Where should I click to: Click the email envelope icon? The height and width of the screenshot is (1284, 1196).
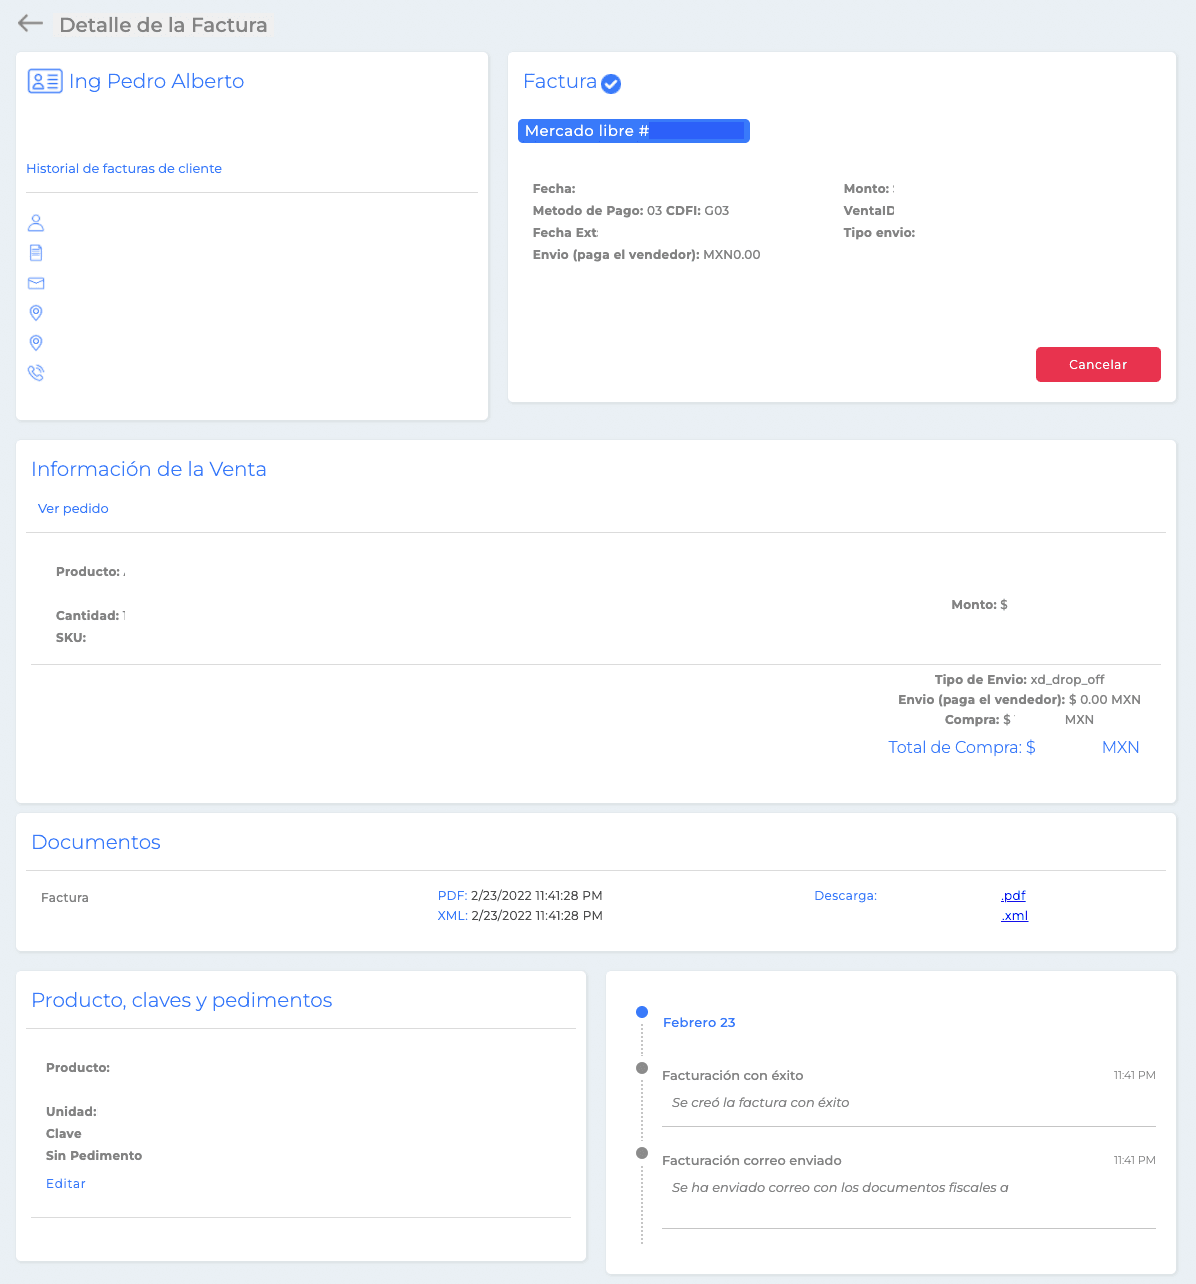[36, 283]
